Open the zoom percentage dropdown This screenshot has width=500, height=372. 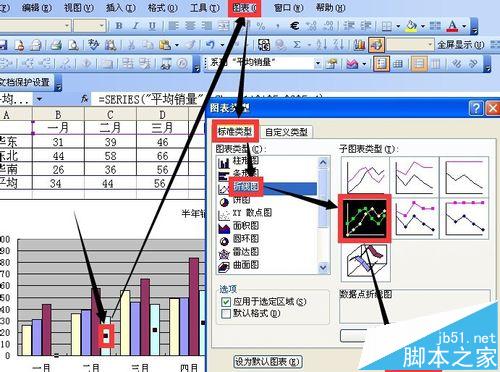430,45
